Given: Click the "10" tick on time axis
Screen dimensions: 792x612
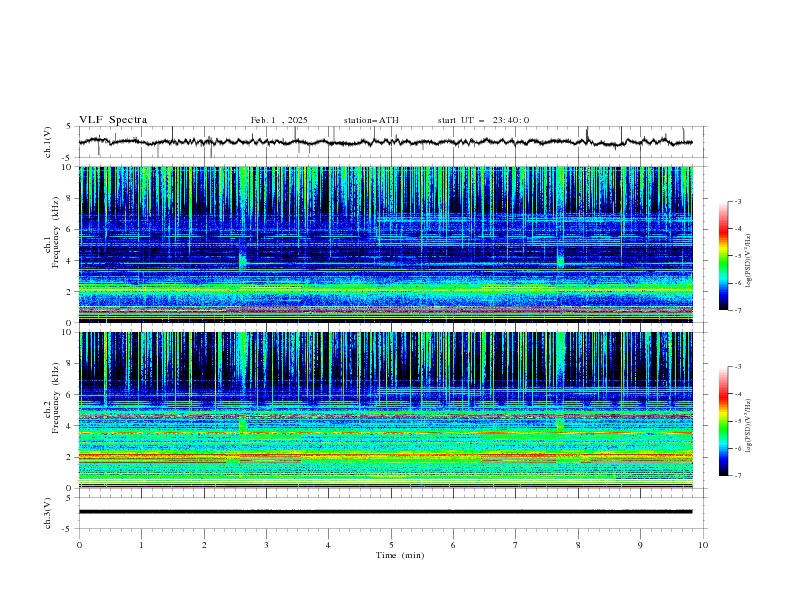Looking at the screenshot, I should pyautogui.click(x=703, y=545).
